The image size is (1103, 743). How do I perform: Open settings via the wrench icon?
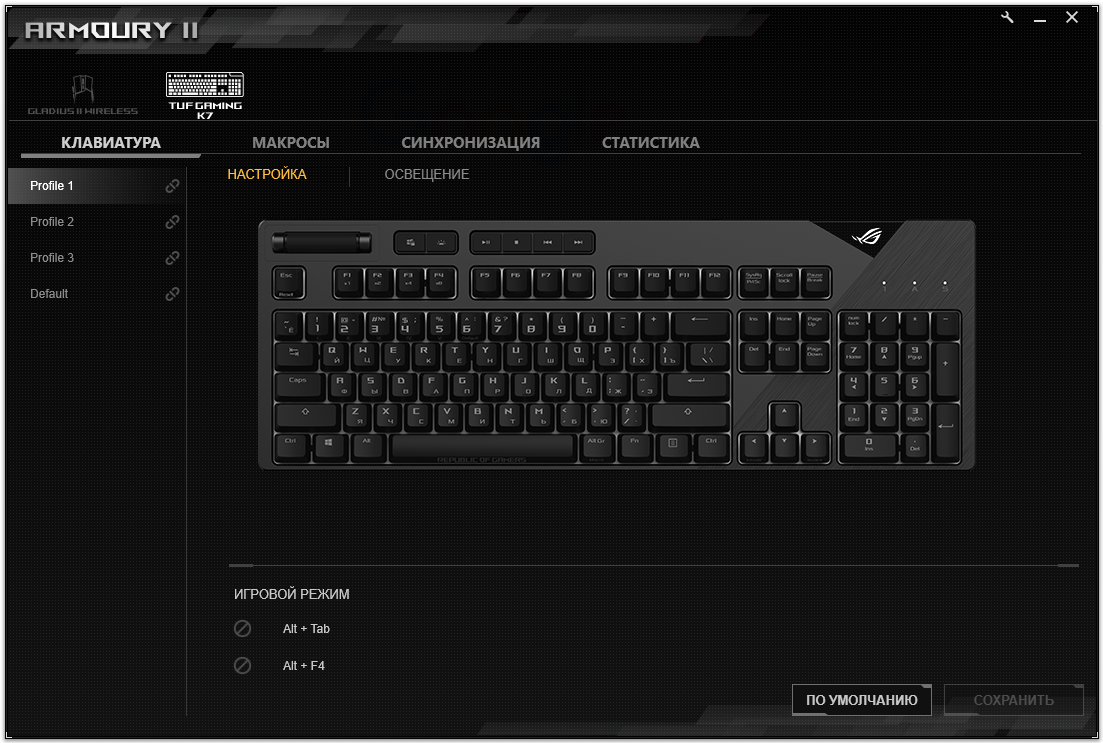pos(1007,18)
